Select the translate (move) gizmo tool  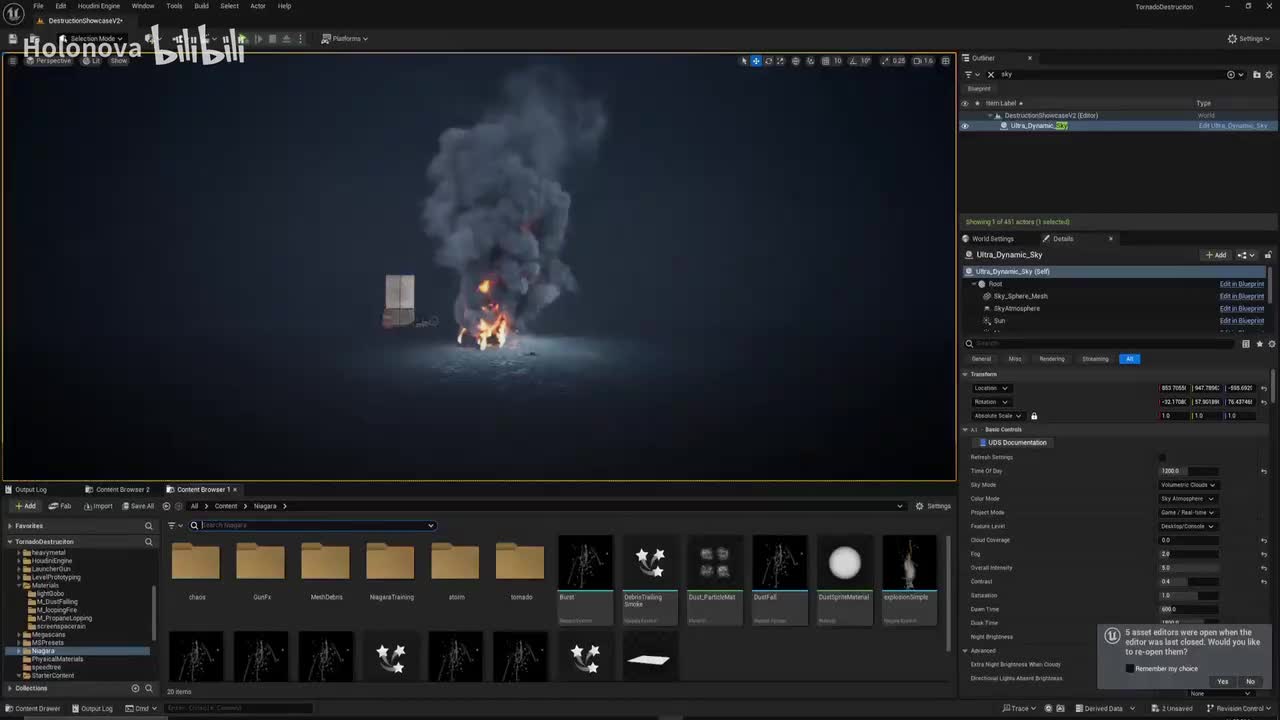click(x=756, y=61)
